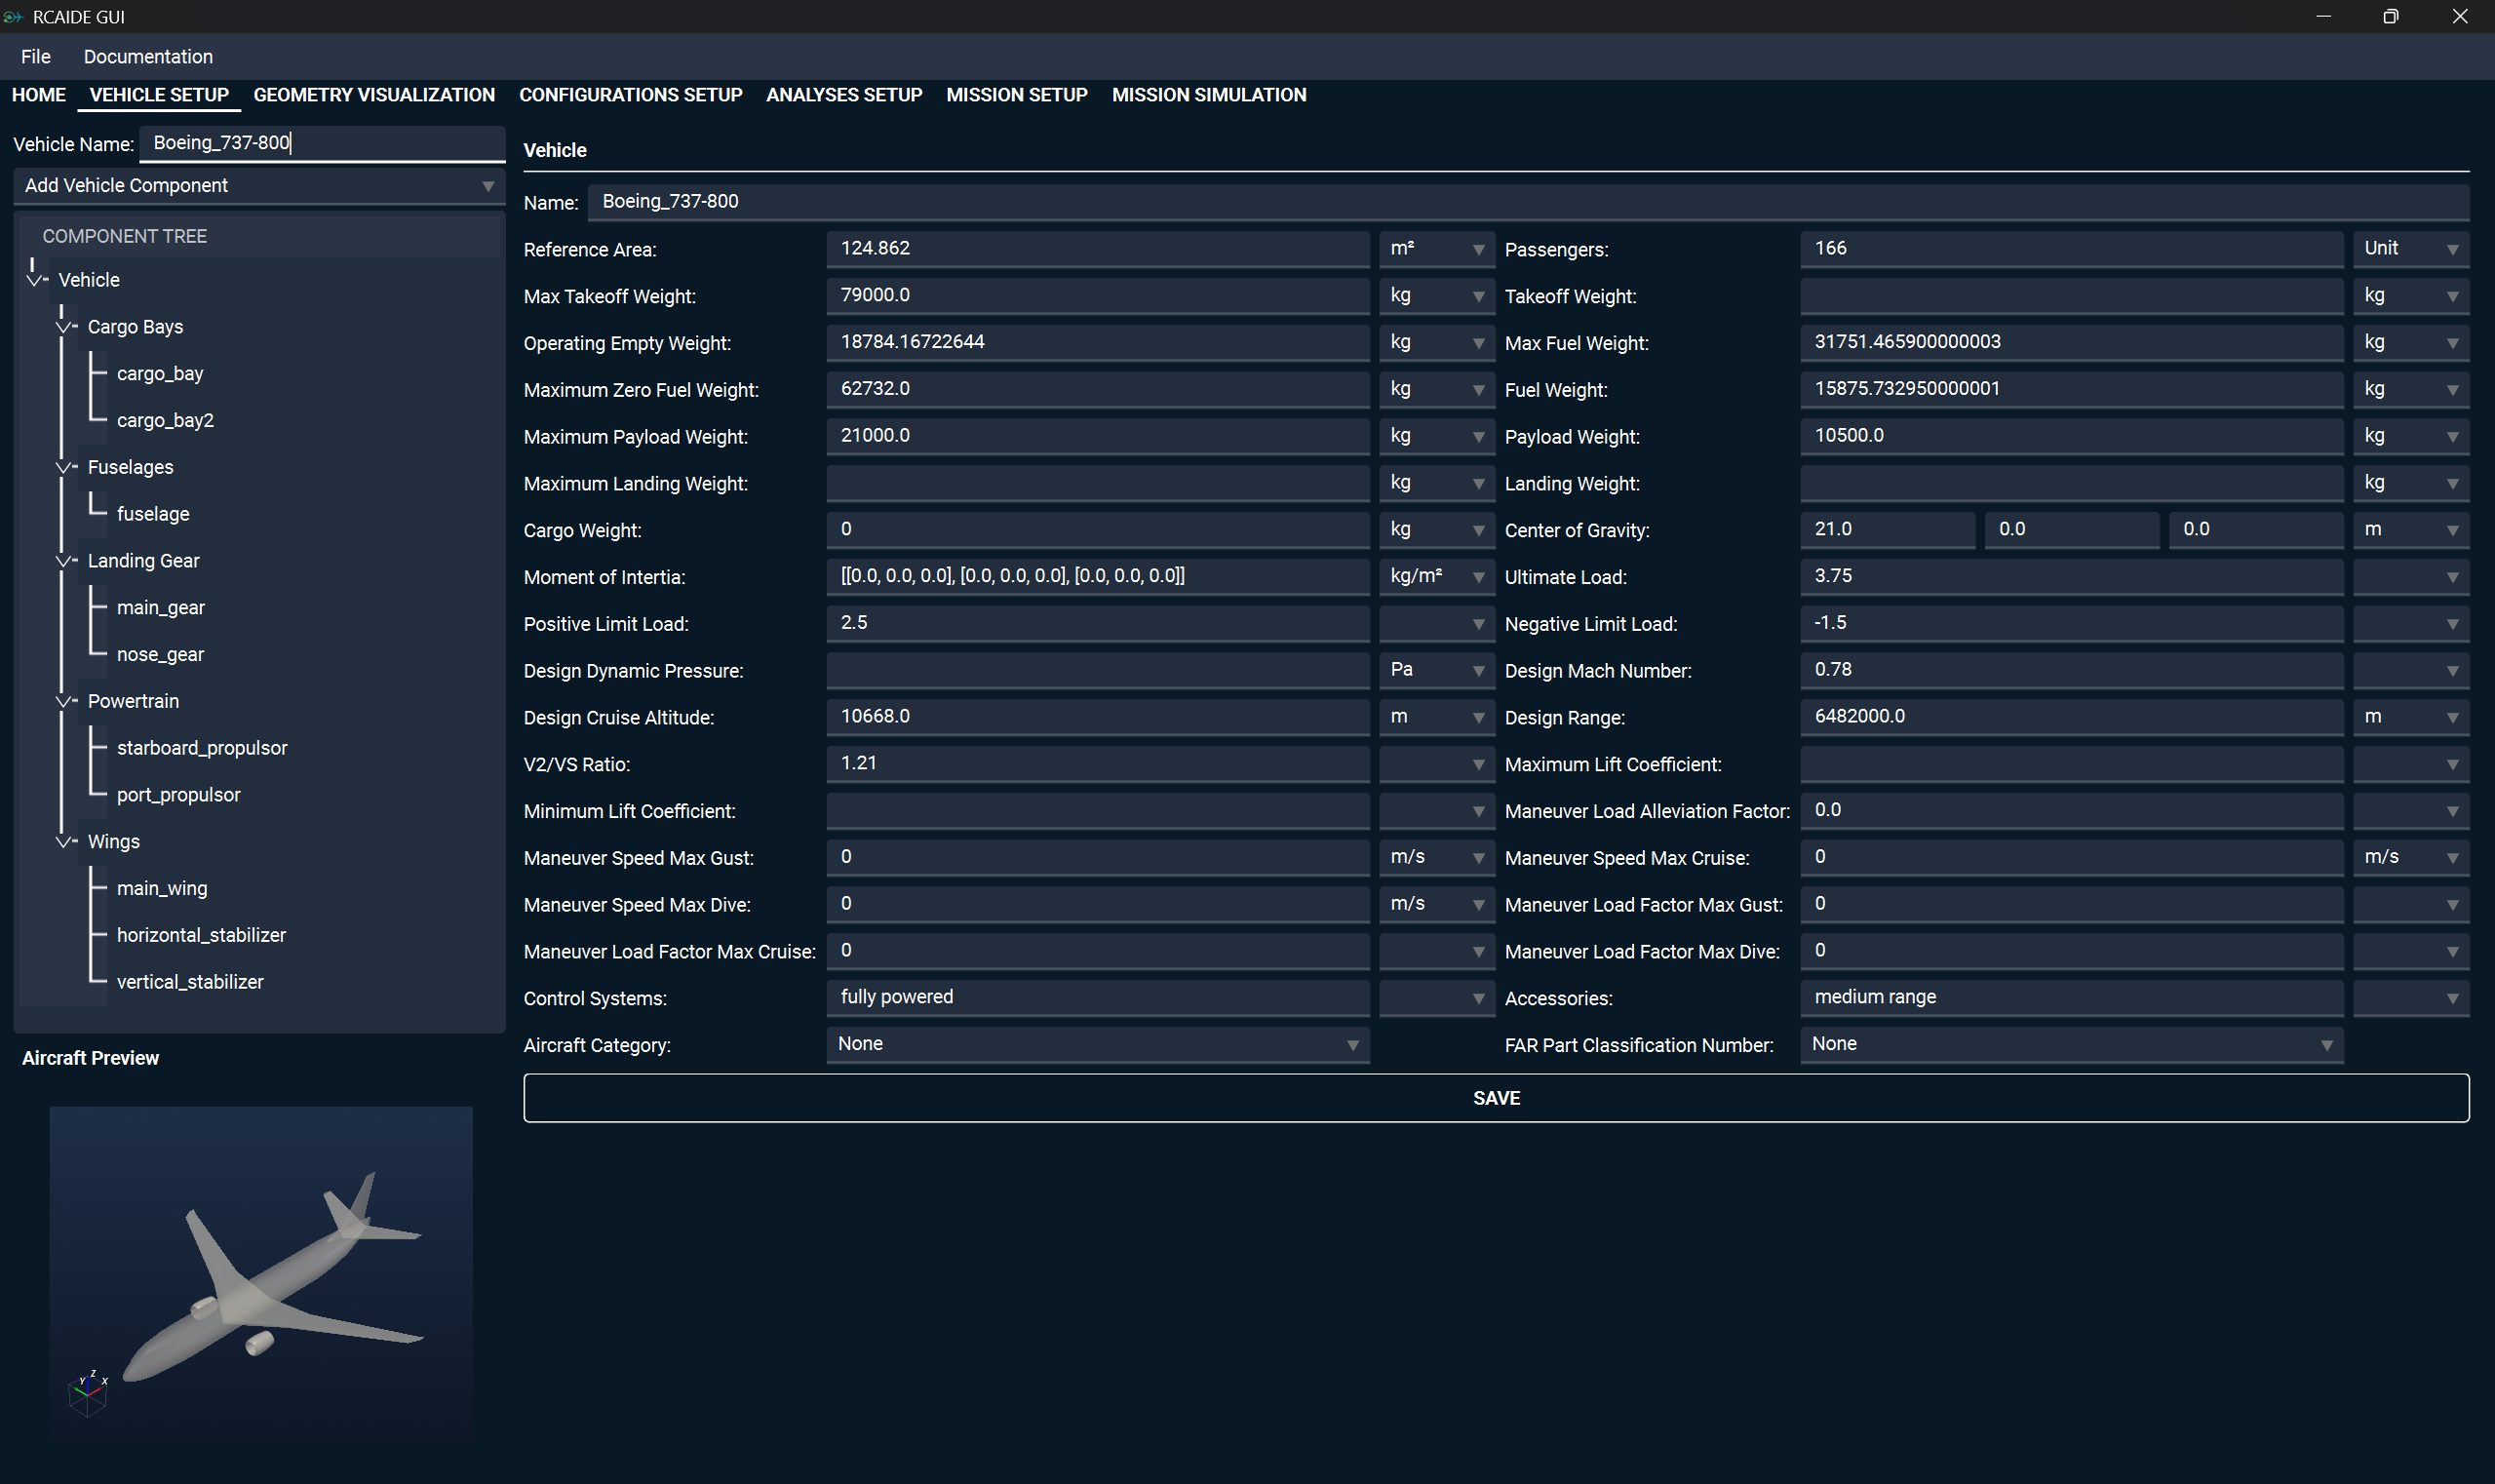The height and width of the screenshot is (1484, 2495).
Task: Select horizontal_stabilizer tree item
Action: click(201, 935)
